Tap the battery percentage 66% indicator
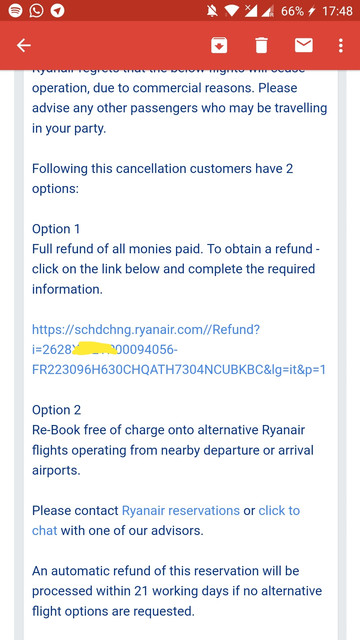 point(292,11)
